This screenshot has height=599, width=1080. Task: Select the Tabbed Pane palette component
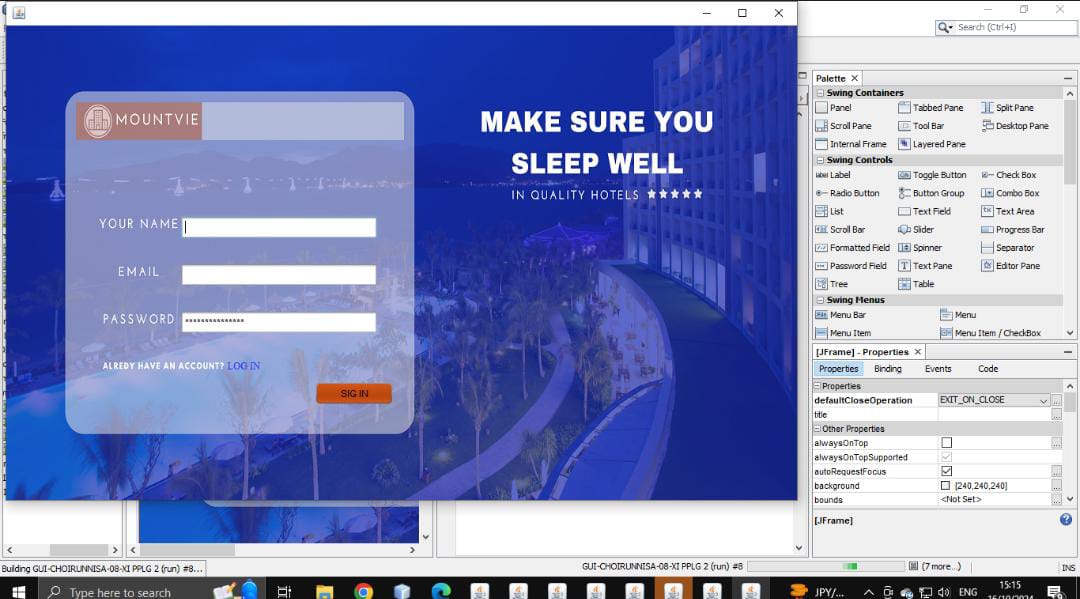coord(930,108)
